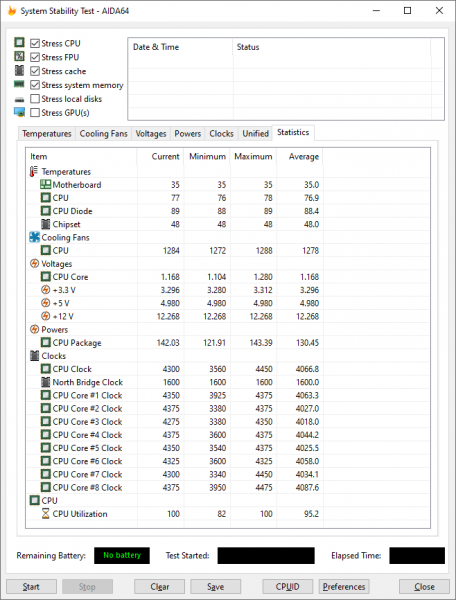Click the Clear button
This screenshot has width=456, height=600.
pyautogui.click(x=160, y=587)
